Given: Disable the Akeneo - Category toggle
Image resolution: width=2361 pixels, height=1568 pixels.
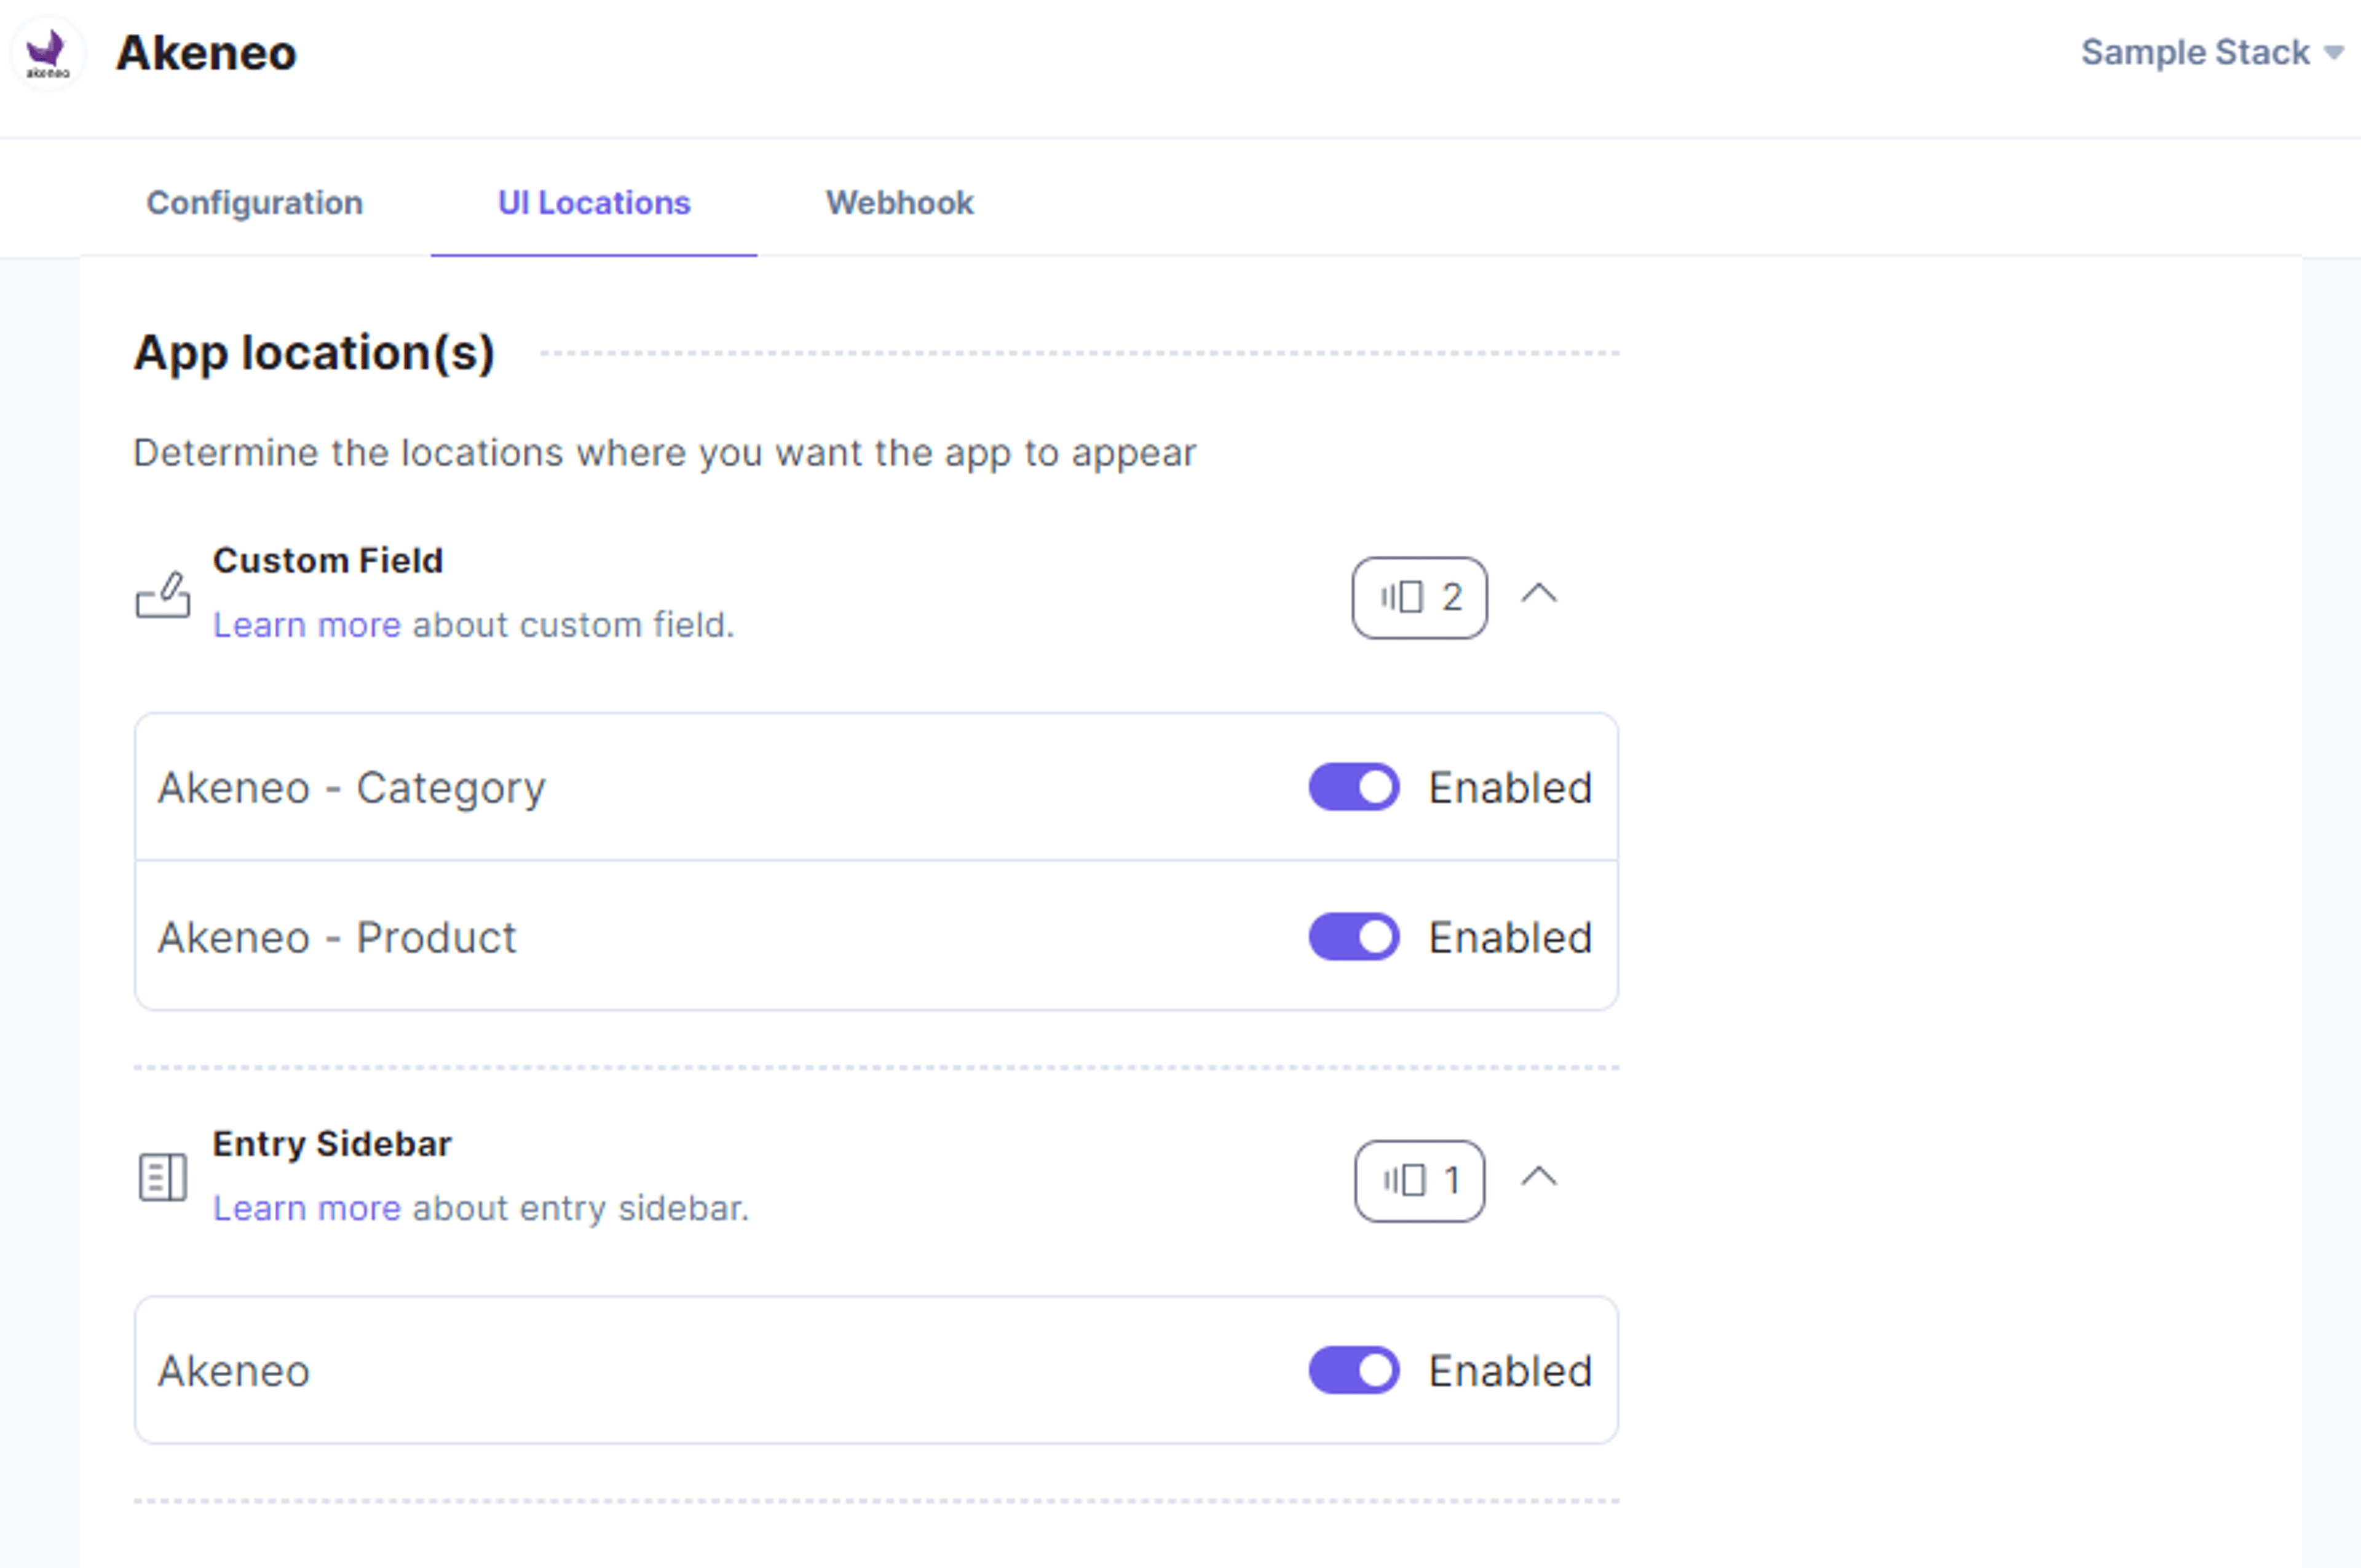Looking at the screenshot, I should click(x=1354, y=787).
